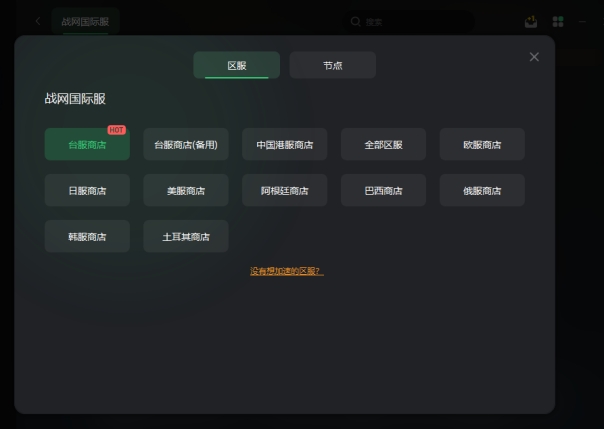Open the 没有想加速的区服? link
The width and height of the screenshot is (604, 429).
[287, 271]
